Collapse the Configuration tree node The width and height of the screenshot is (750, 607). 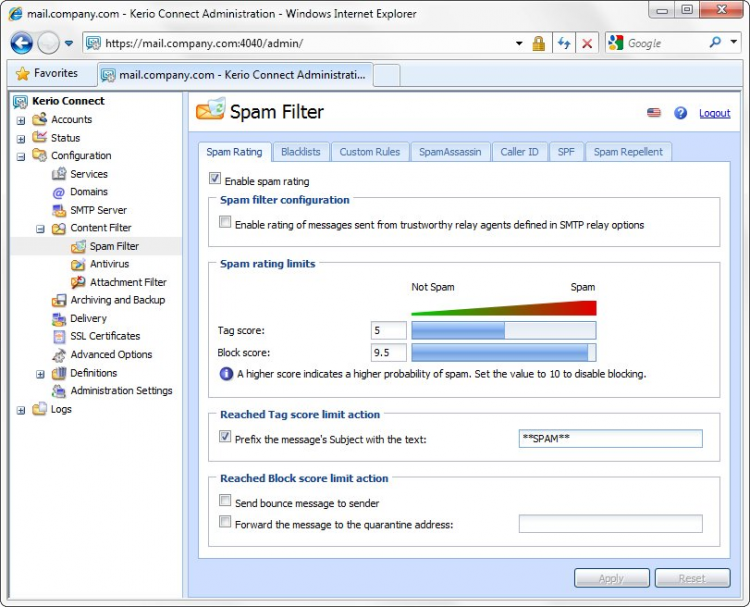click(21, 156)
